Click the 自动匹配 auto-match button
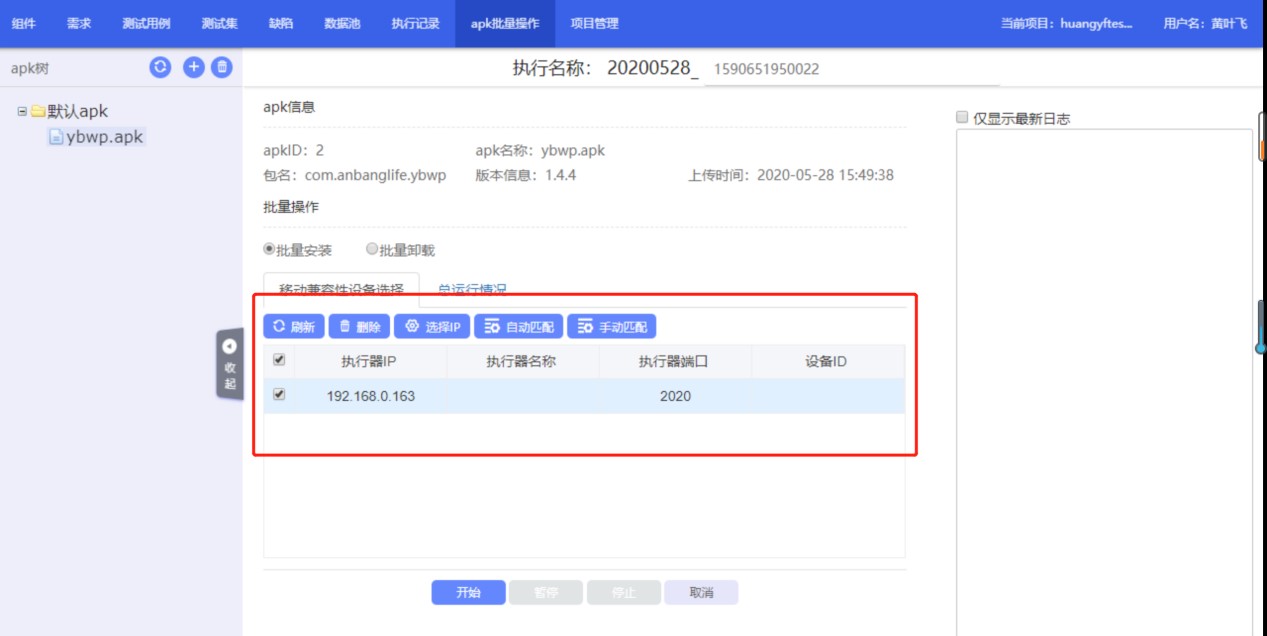Image resolution: width=1267 pixels, height=636 pixels. tap(518, 327)
